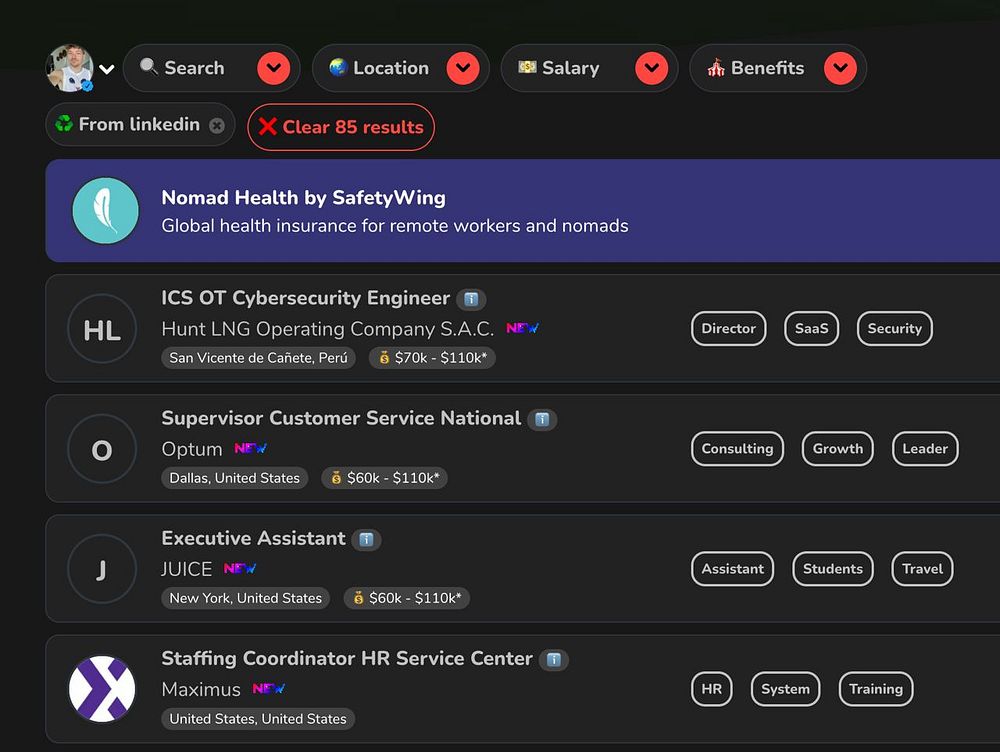The width and height of the screenshot is (1000, 752).
Task: Select the Growth tag
Action: click(837, 448)
